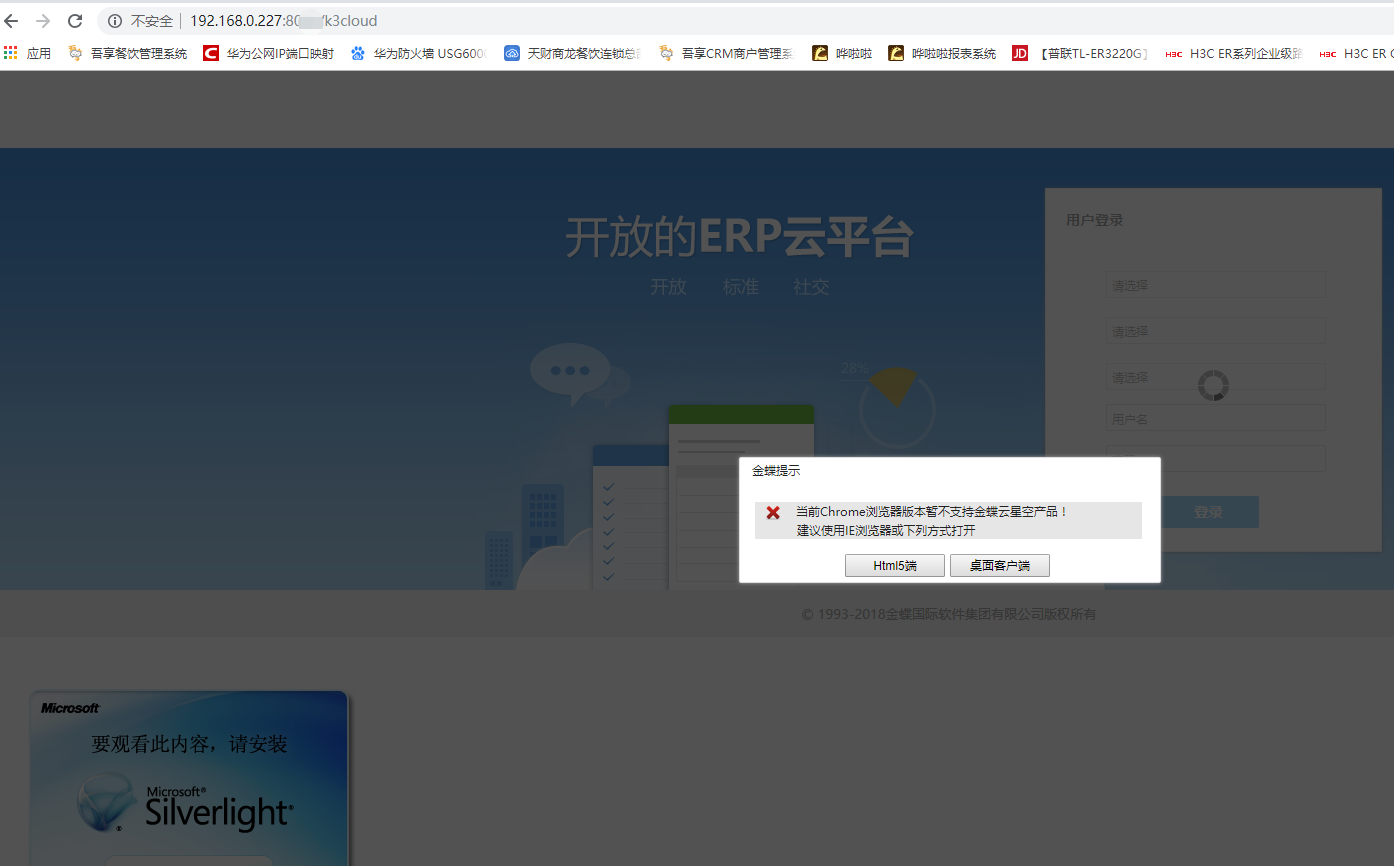
Task: Choose the 桌面客户端 button in the dialog
Action: click(x=1000, y=566)
